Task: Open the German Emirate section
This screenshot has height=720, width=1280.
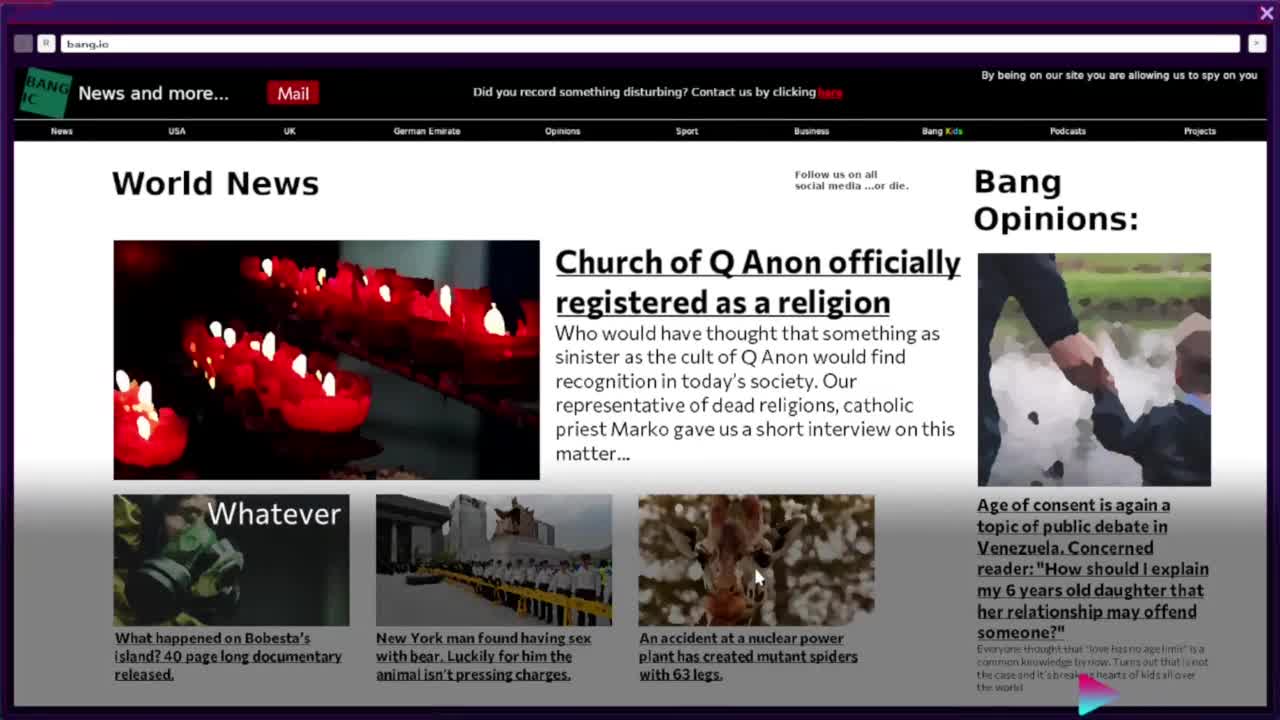Action: (x=426, y=131)
